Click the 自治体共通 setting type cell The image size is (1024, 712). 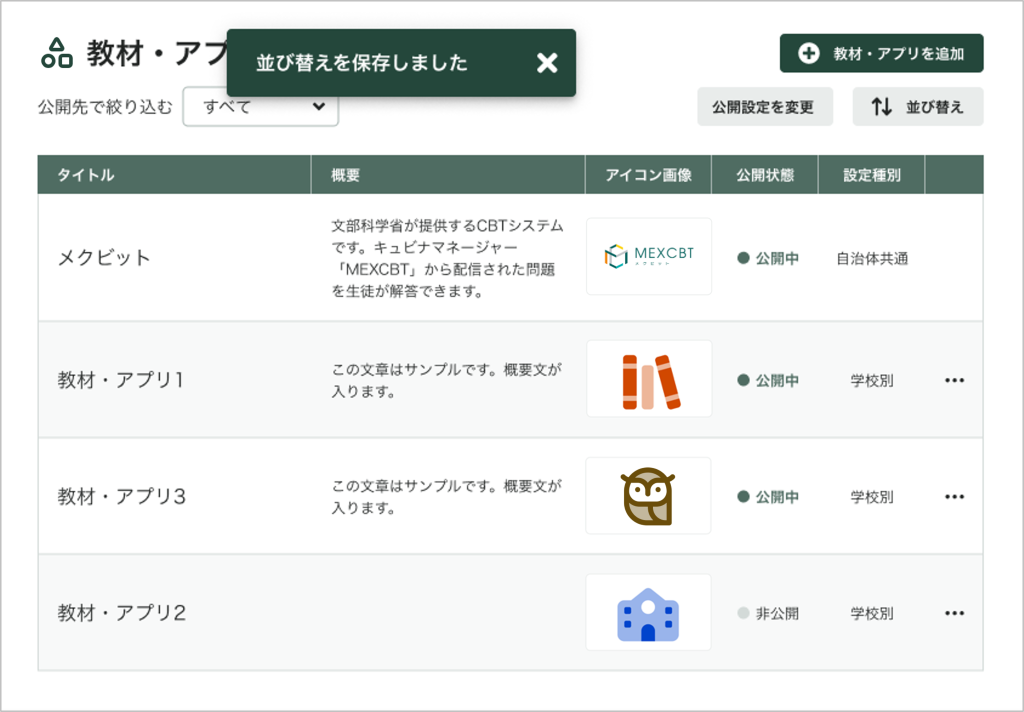[872, 259]
